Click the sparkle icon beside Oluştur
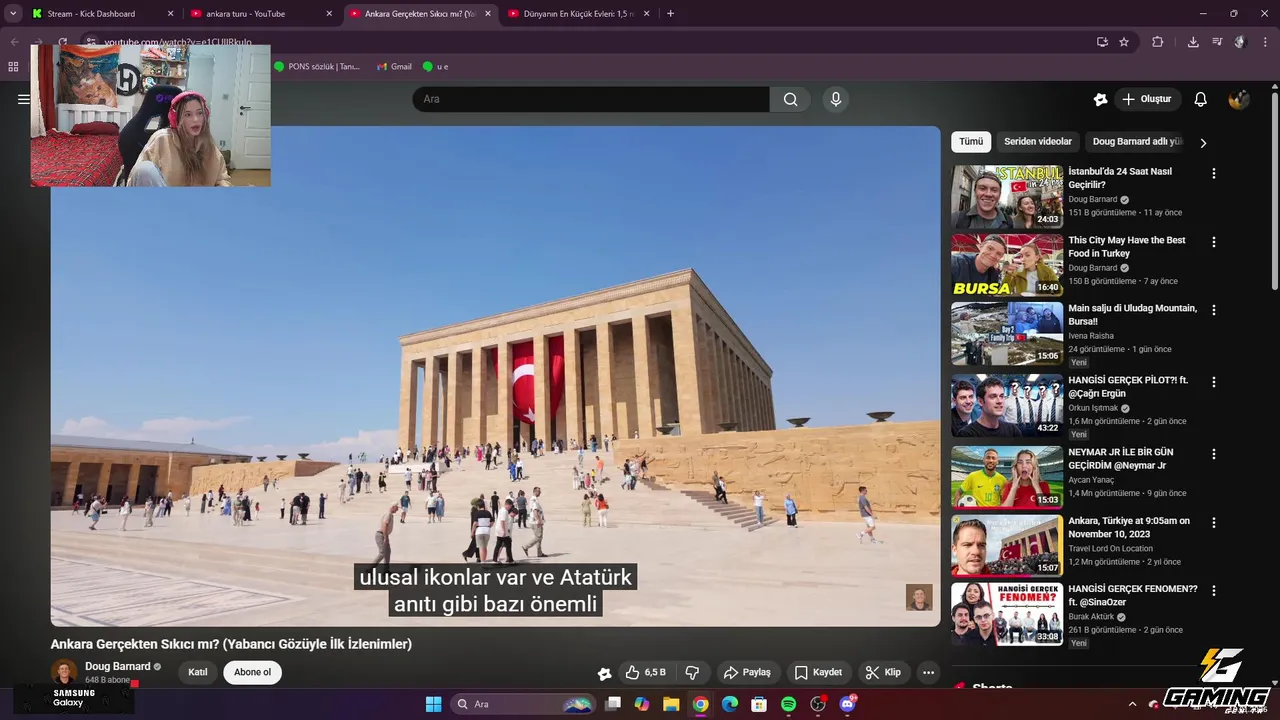Screen dimensions: 1280x720 [1100, 99]
